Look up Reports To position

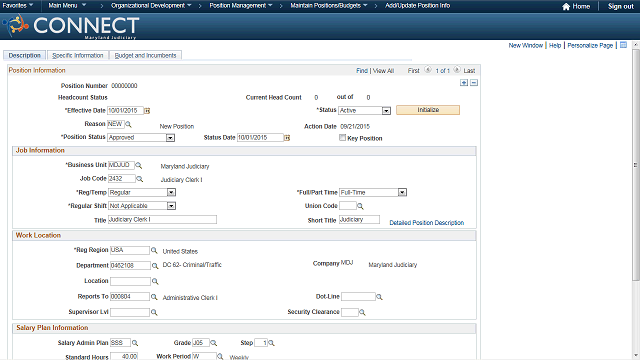(154, 297)
